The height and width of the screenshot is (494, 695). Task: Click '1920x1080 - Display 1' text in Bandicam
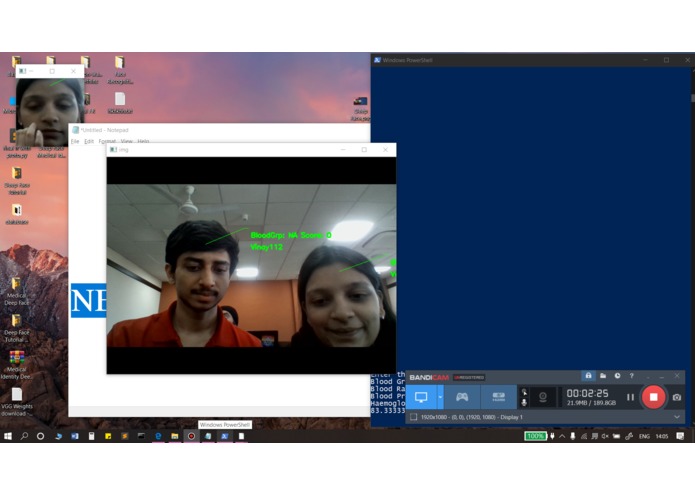pos(472,417)
